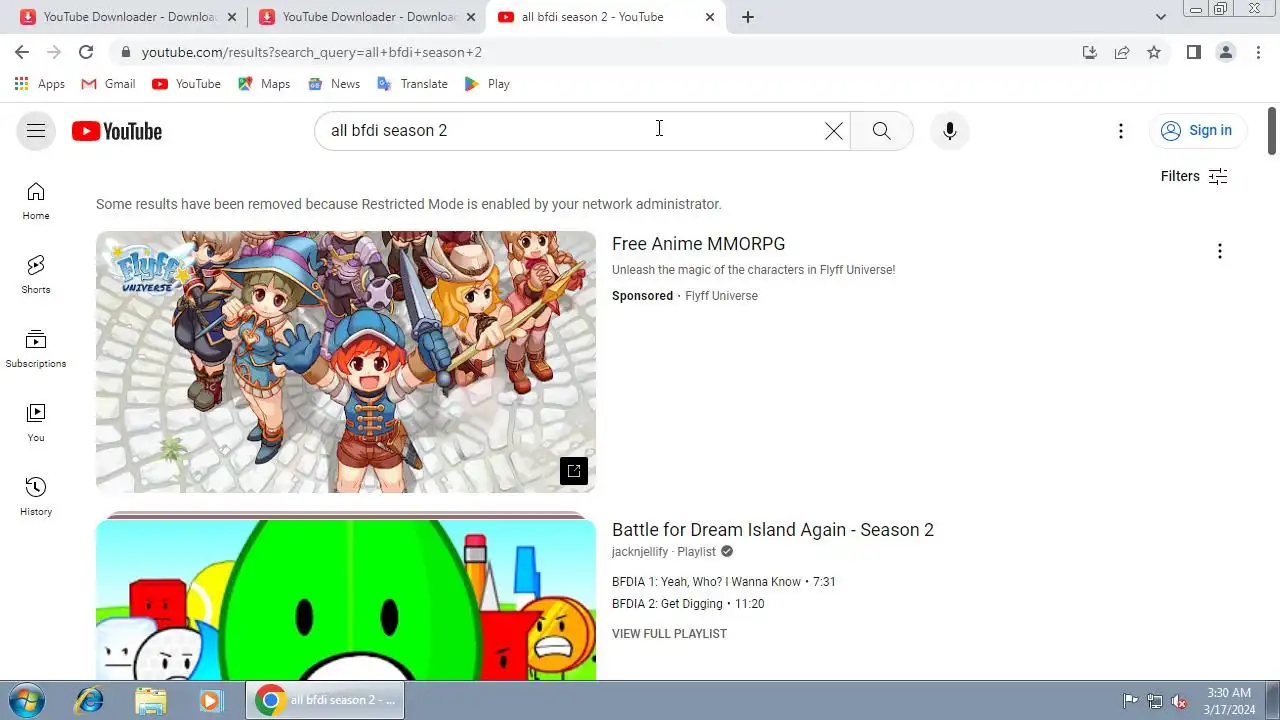Open Windows Explorer from the taskbar
Viewport: 1280px width, 720px height.
click(x=150, y=700)
